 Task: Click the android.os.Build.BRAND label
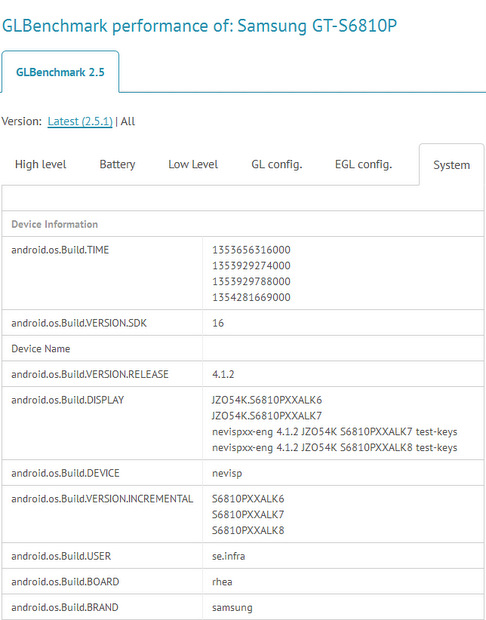(65, 607)
